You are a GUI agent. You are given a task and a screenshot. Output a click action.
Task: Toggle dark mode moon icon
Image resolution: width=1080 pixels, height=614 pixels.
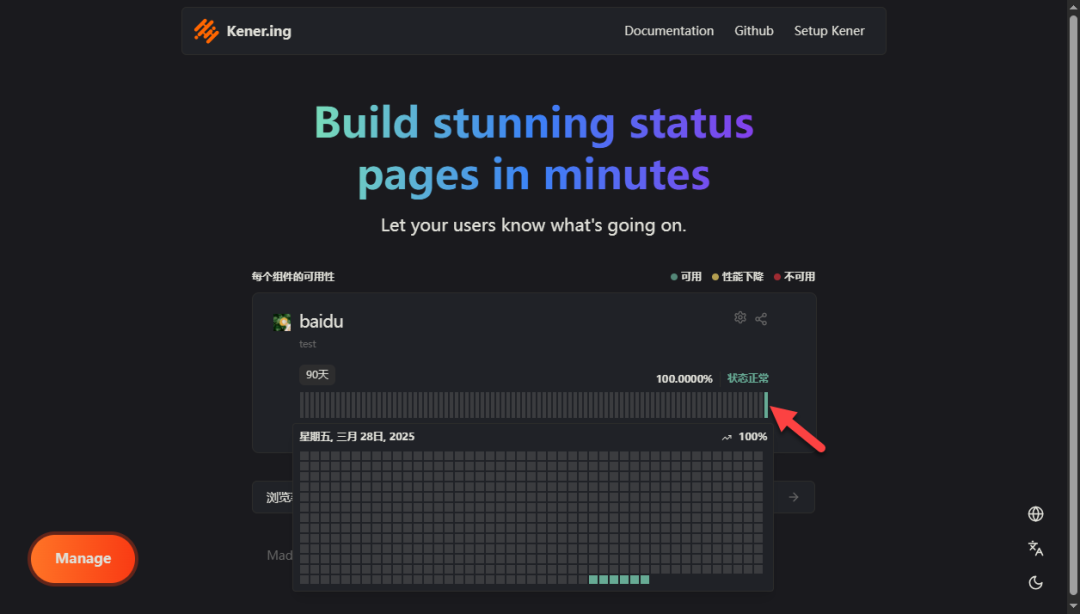pos(1035,582)
